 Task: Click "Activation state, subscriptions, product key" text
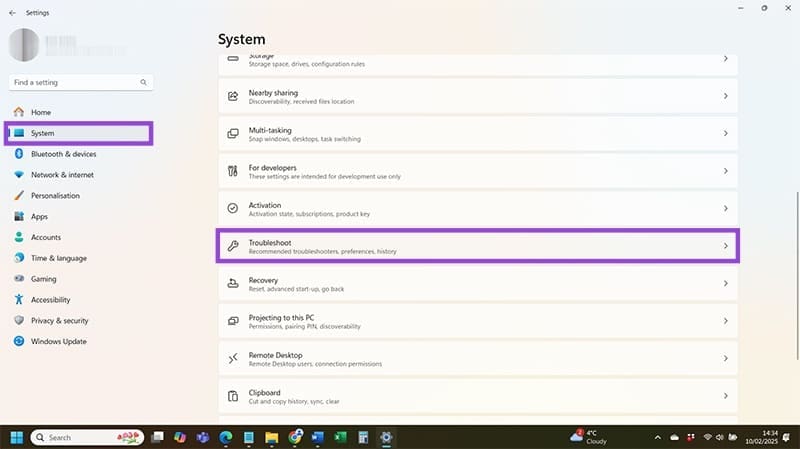tap(309, 214)
